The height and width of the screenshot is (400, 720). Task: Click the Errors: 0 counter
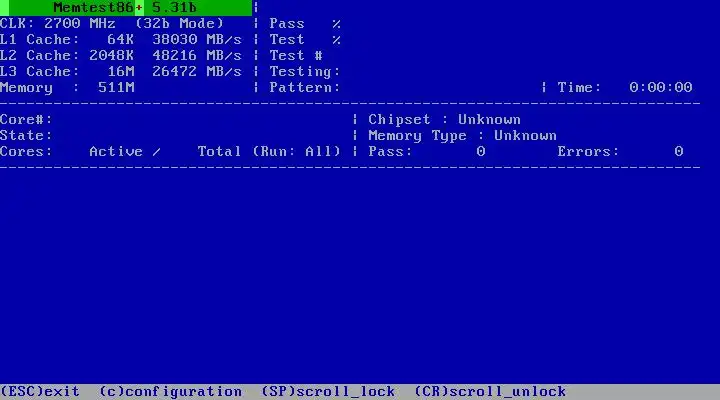tap(620, 152)
